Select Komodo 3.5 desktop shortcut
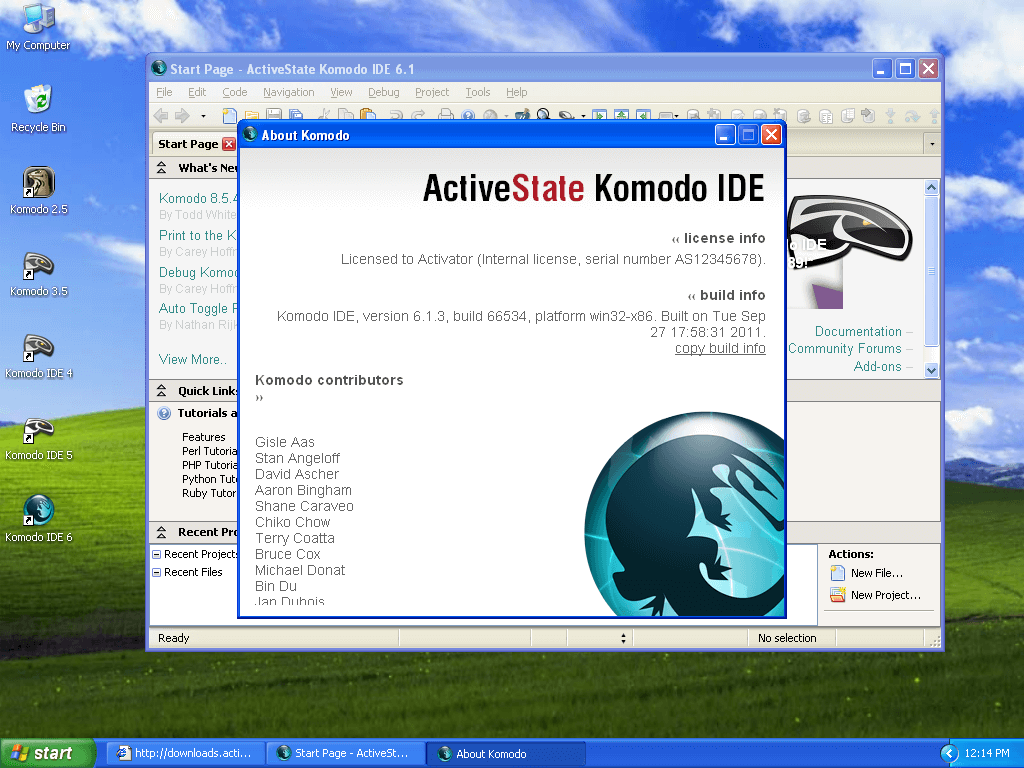Screen dimensions: 1024x768 pyautogui.click(x=39, y=273)
